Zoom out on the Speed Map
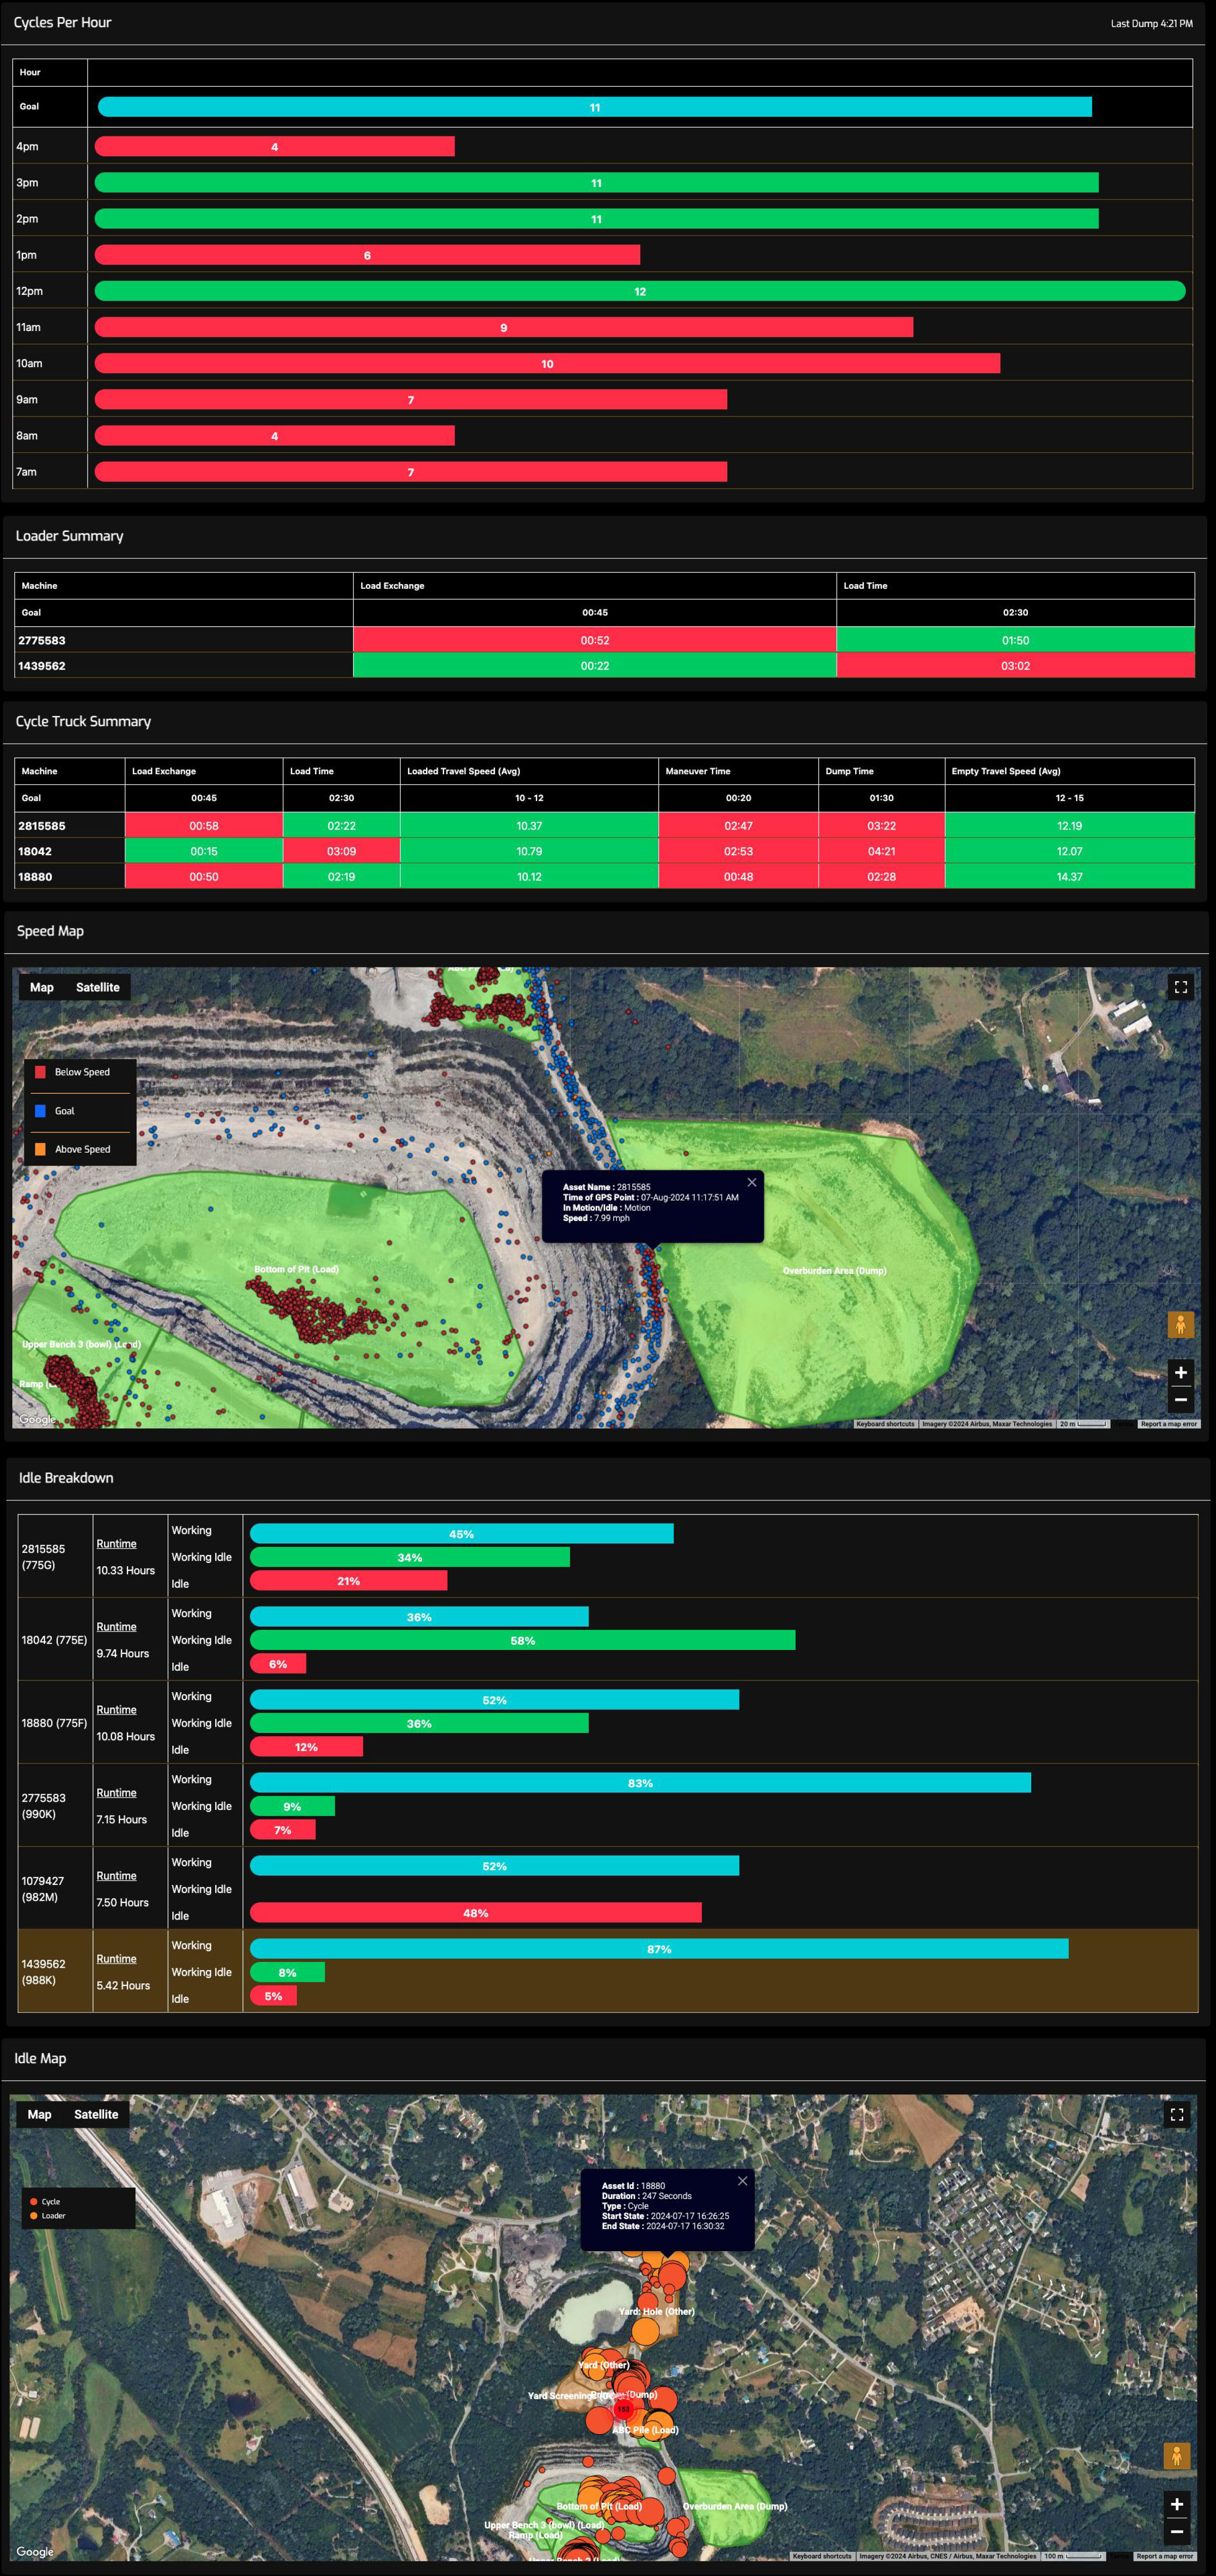 [x=1180, y=1399]
